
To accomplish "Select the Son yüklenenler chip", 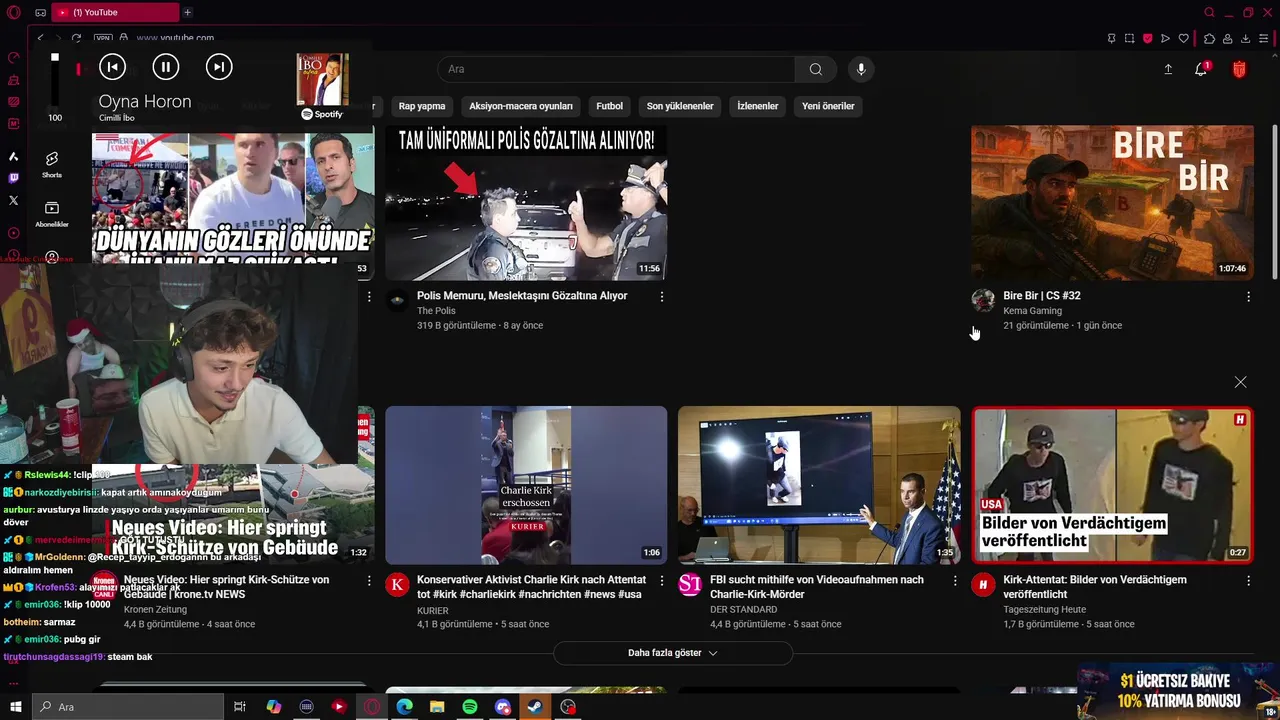I will (x=680, y=106).
